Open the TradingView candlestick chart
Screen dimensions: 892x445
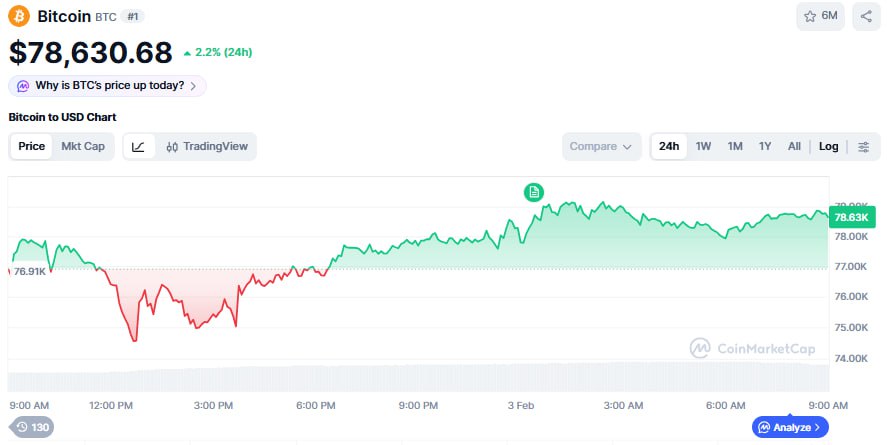pyautogui.click(x=206, y=146)
